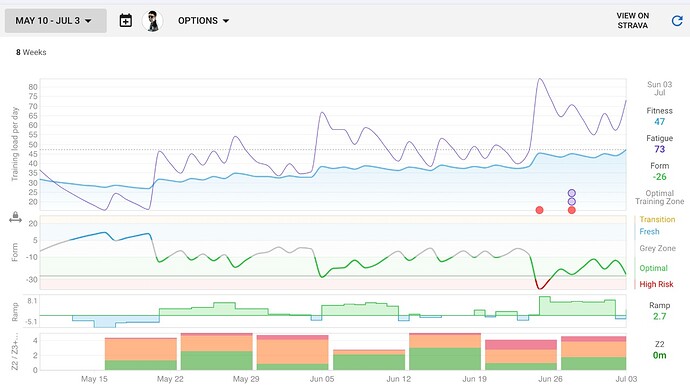Open the MAY 10 - JUL 3 date range dropdown
This screenshot has width=690, height=390.
[55, 21]
